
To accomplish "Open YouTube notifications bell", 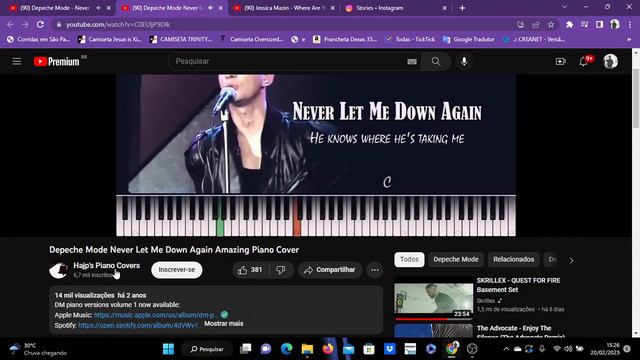I will [x=584, y=62].
